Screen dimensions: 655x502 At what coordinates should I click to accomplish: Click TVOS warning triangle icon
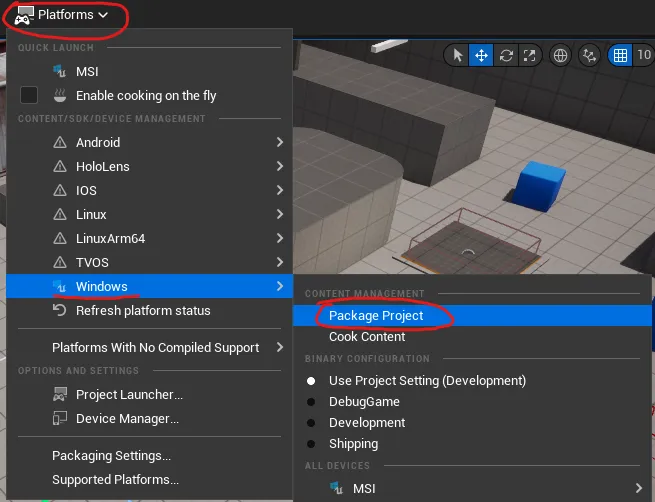click(x=60, y=263)
